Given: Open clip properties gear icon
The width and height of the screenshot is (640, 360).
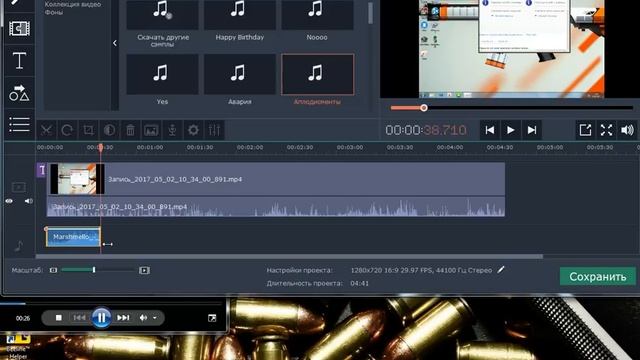Looking at the screenshot, I should coord(193,130).
